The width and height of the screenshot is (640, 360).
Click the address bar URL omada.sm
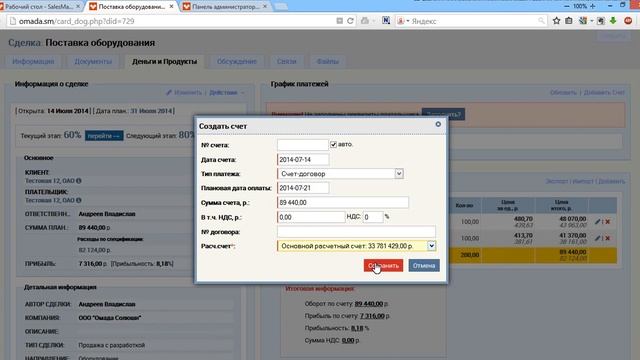click(x=77, y=21)
